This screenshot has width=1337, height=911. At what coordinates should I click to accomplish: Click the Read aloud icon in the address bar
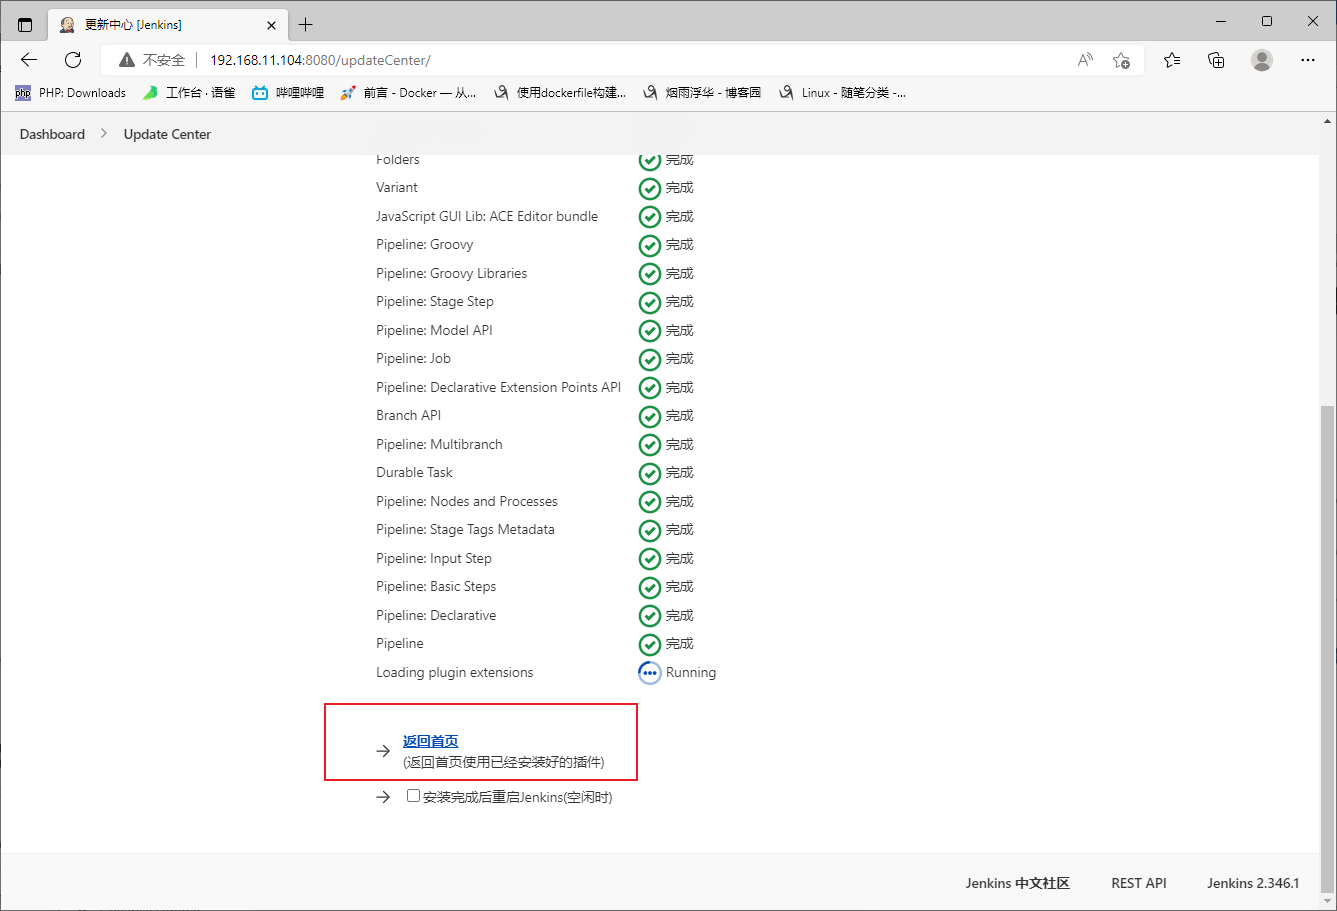(x=1085, y=60)
